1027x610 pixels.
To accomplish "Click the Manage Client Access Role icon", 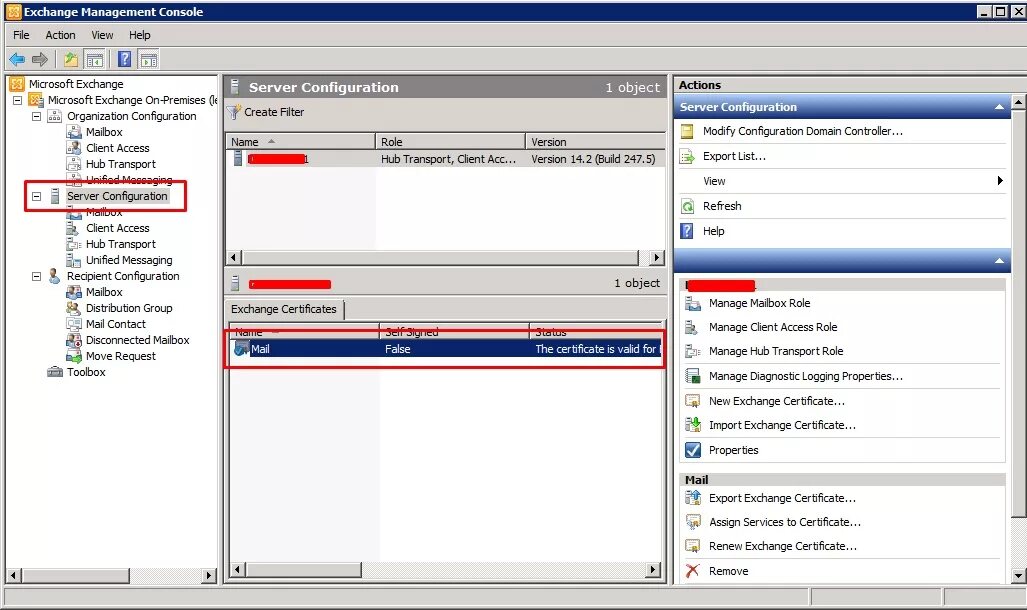I will tap(692, 328).
